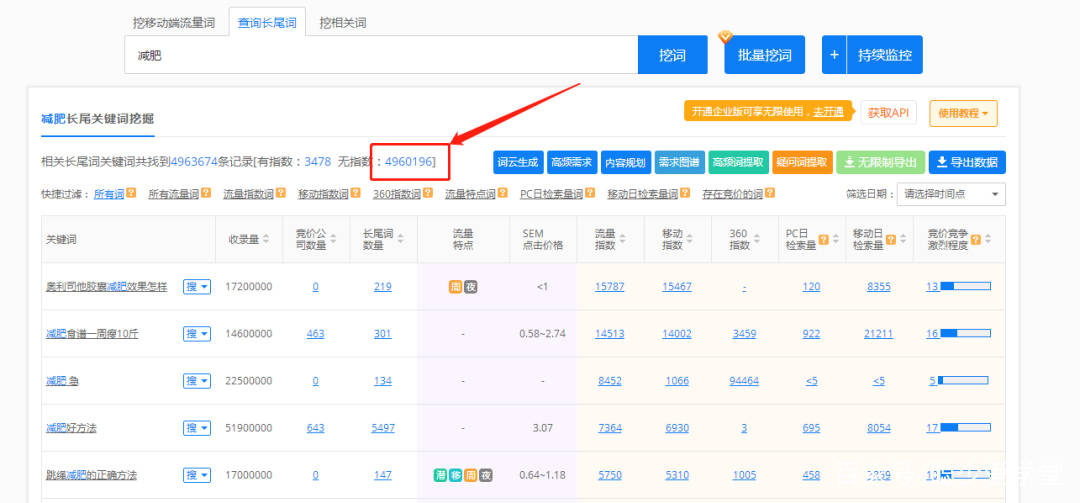
Task: Click the competition bar in 减肥食谱一周瘦10斤 row
Action: (x=964, y=334)
